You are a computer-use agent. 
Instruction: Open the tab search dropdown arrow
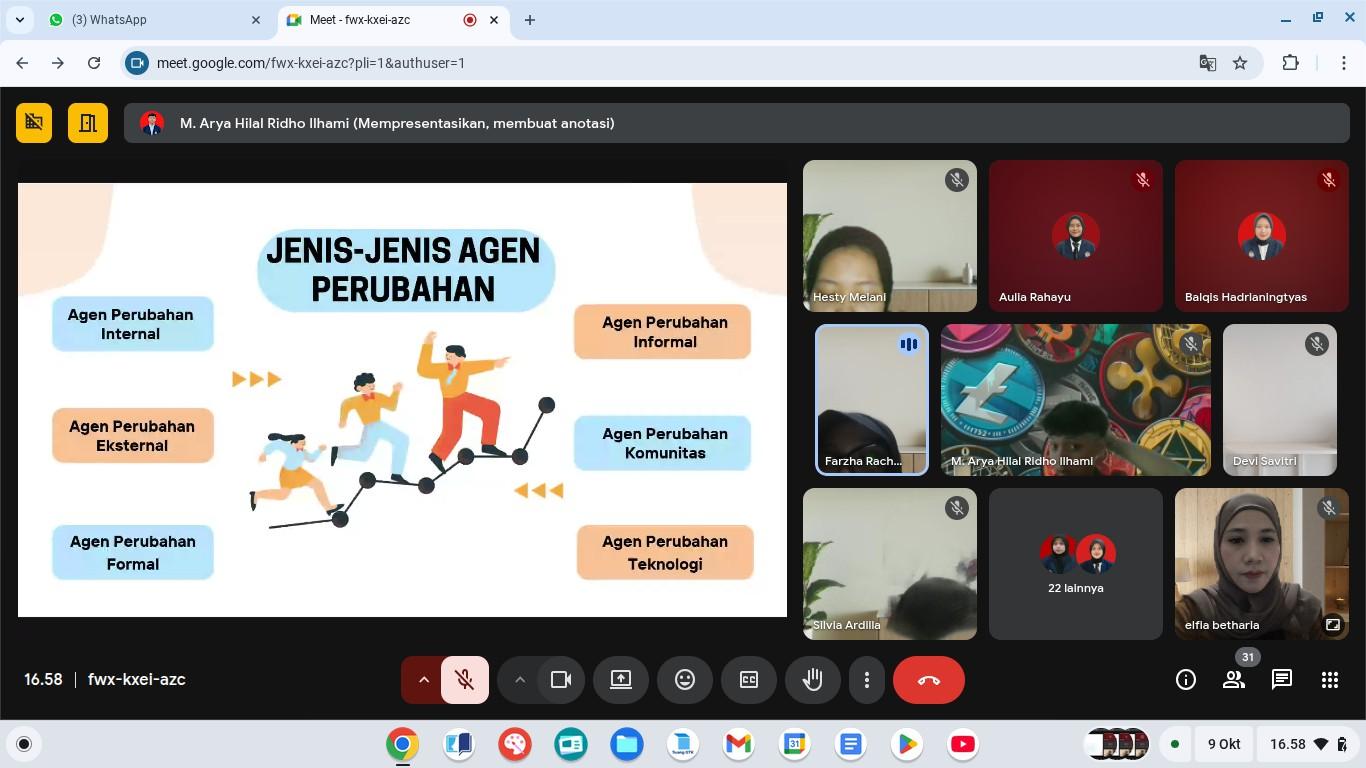click(x=20, y=20)
